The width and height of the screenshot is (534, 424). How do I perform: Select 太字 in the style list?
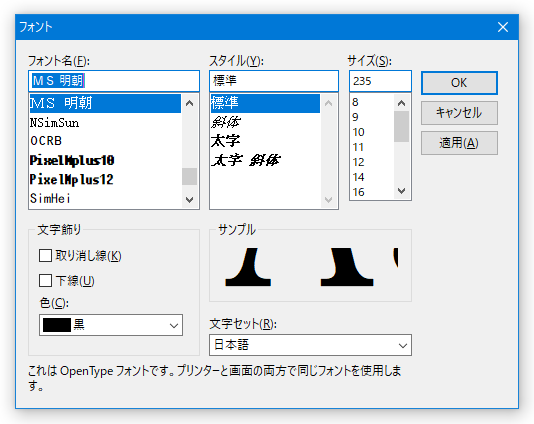click(265, 141)
